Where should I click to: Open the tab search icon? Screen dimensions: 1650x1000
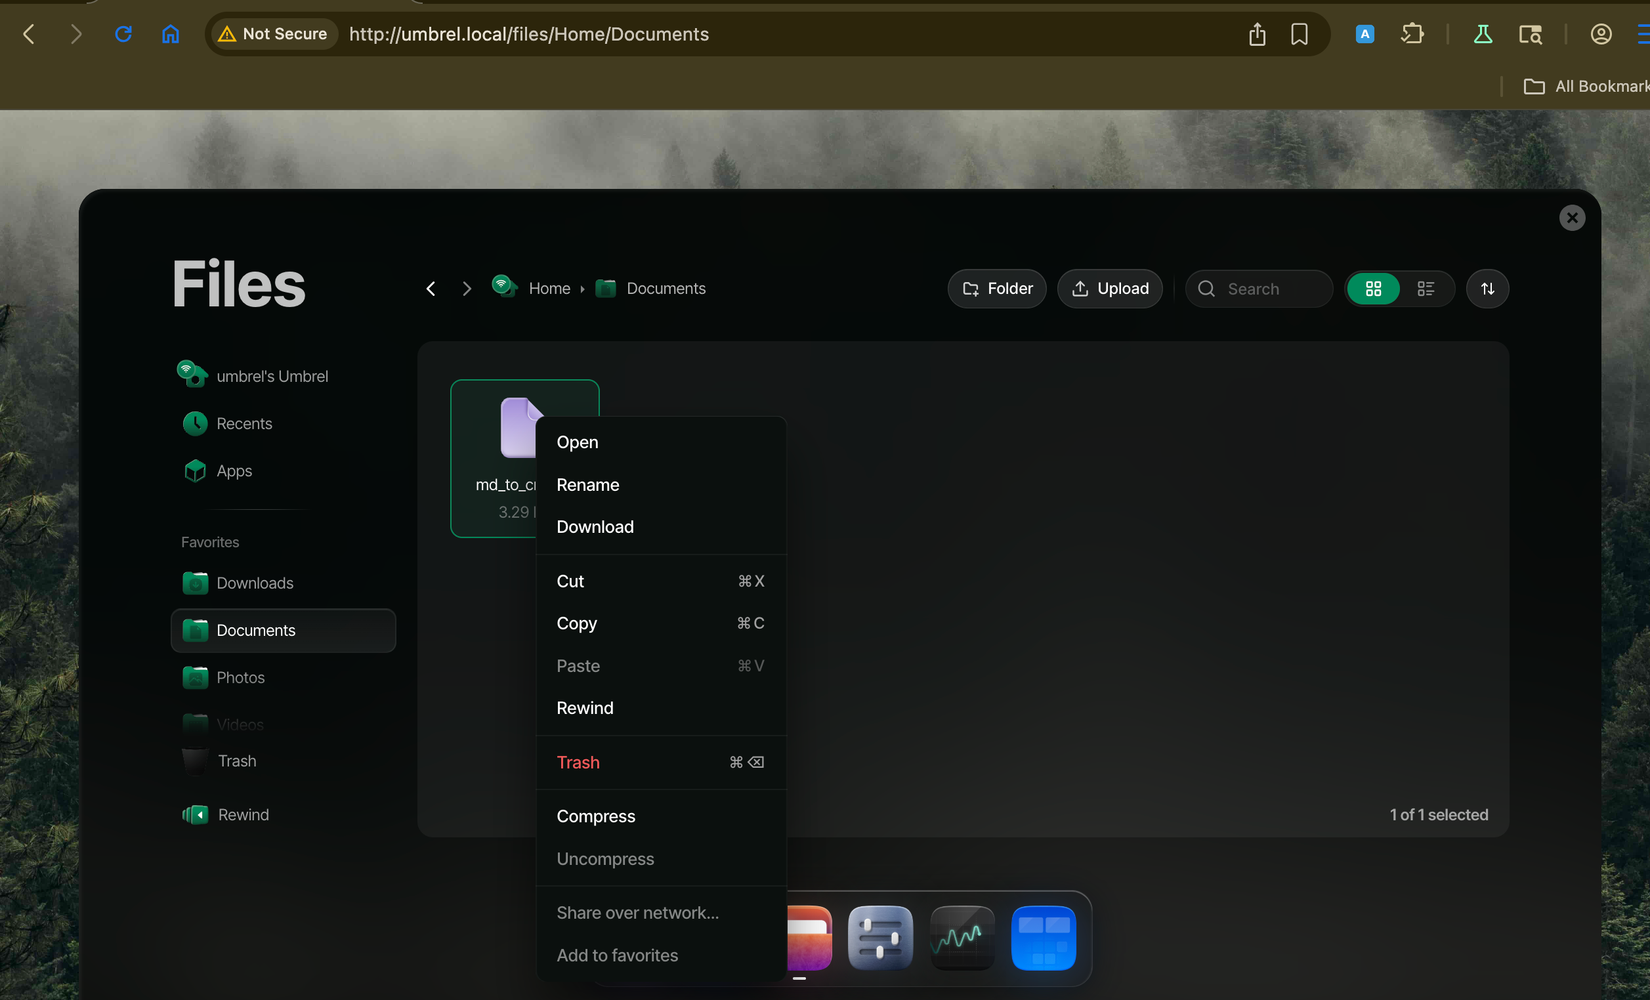[x=1530, y=34]
